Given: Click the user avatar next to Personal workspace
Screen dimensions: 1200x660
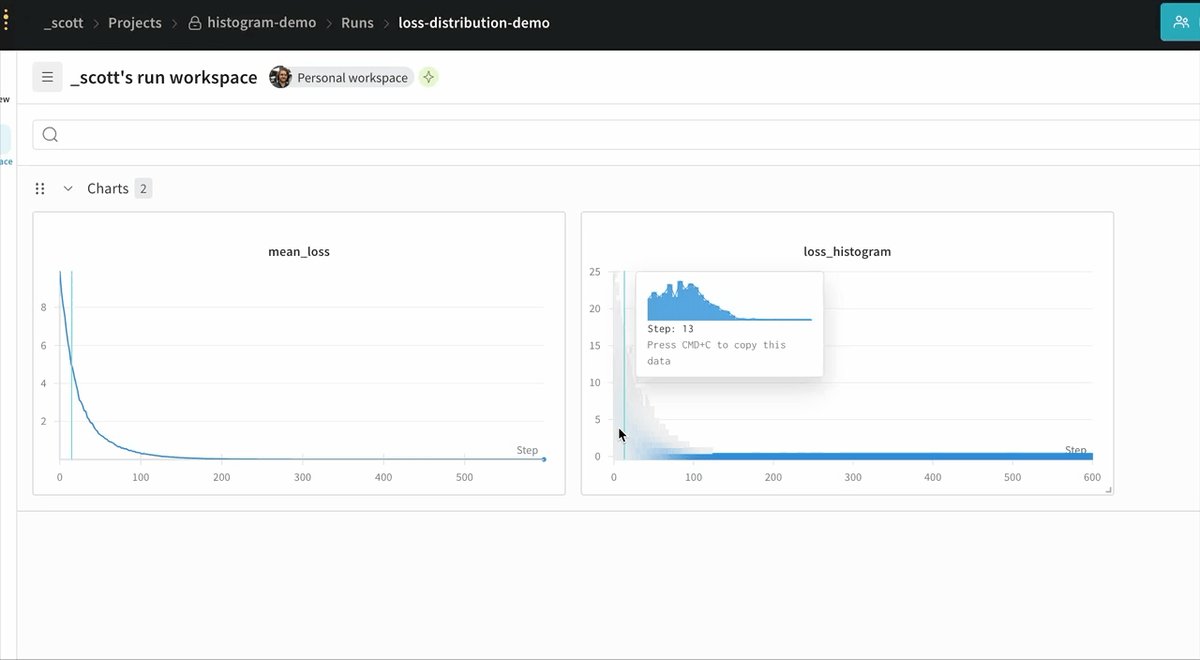Looking at the screenshot, I should click(x=281, y=77).
